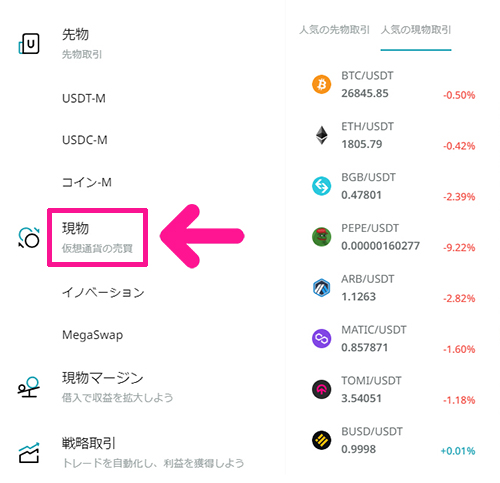Viewport: 500px width, 483px height.
Task: Click the green PEPE frog icon
Action: click(x=321, y=237)
